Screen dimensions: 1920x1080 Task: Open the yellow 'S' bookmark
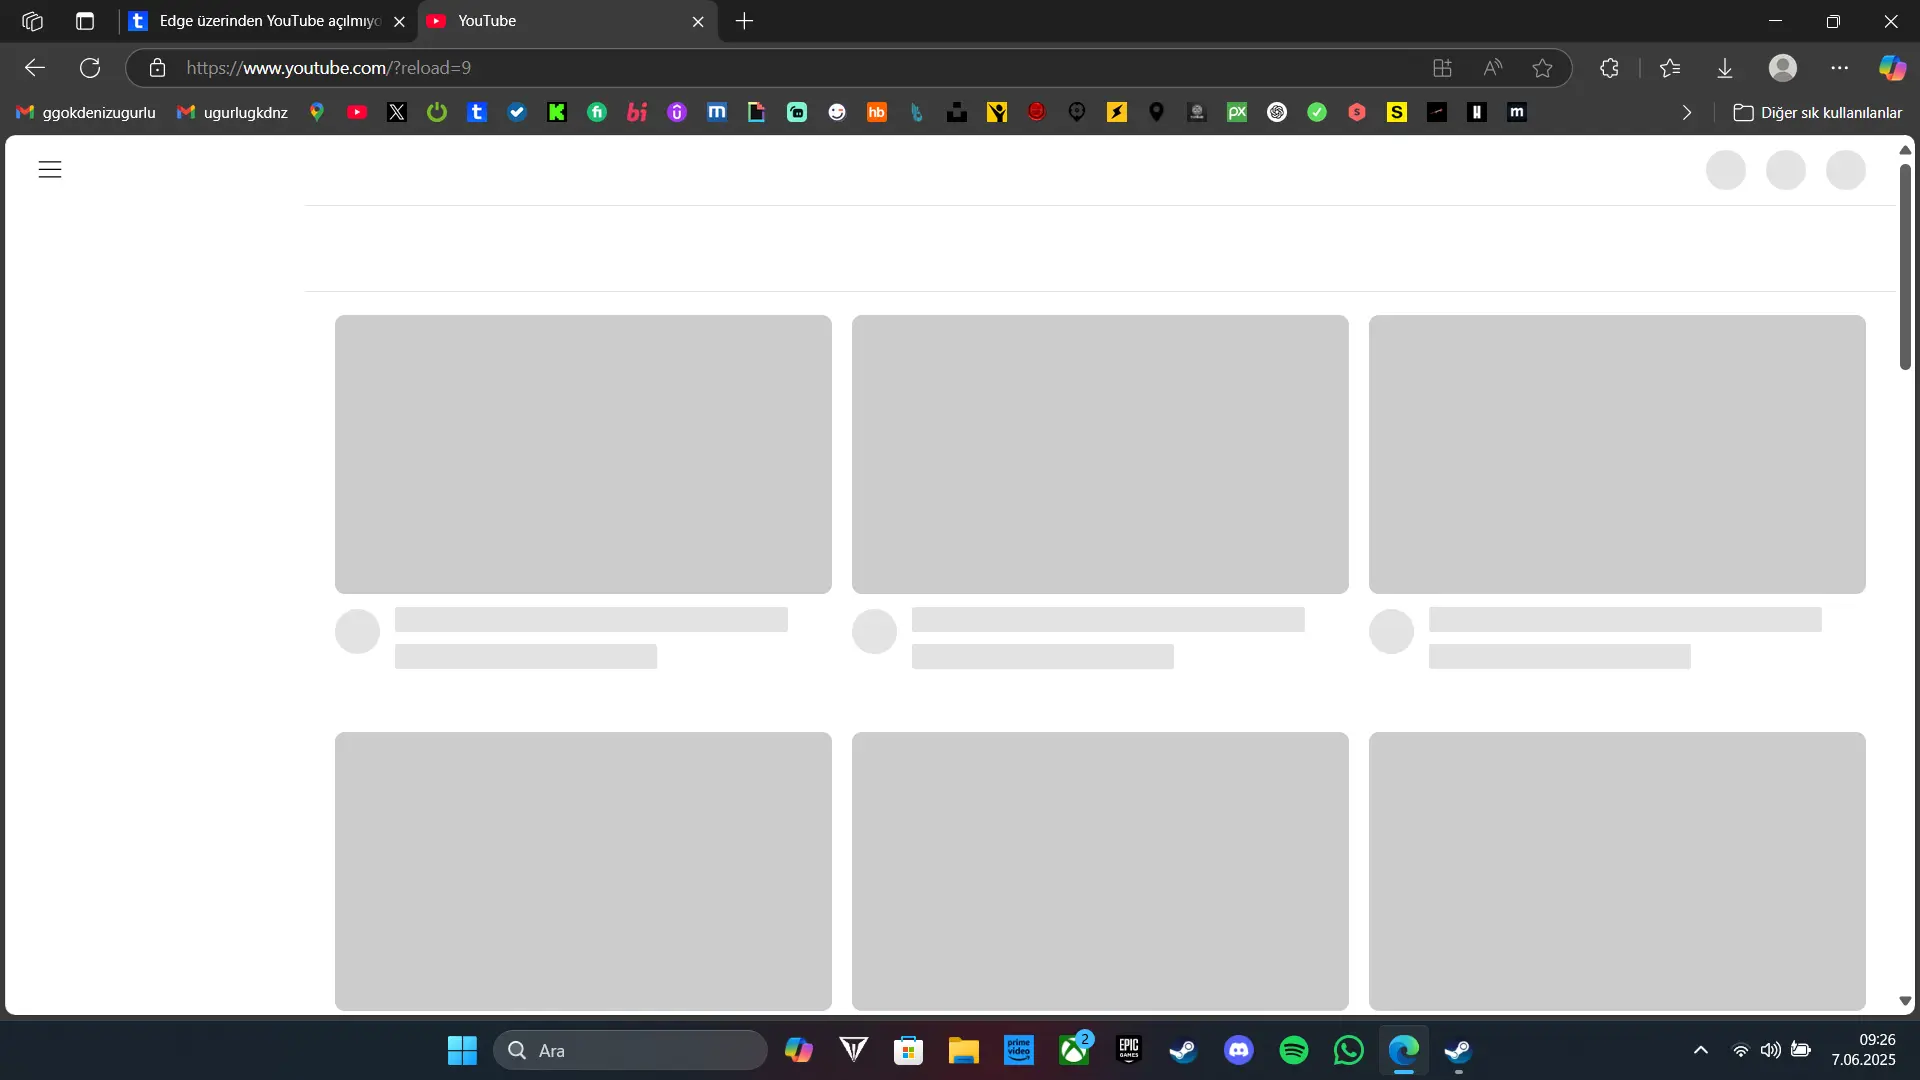tap(1397, 112)
